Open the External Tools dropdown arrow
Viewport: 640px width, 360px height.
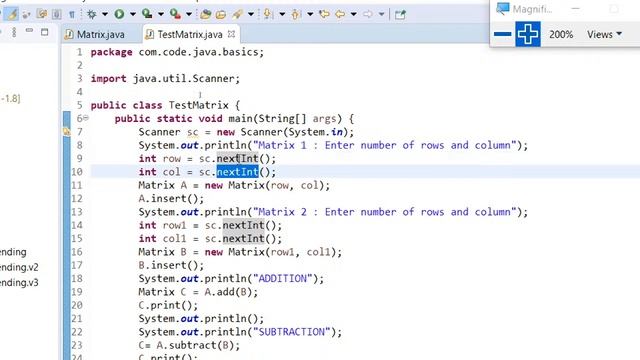(189, 14)
